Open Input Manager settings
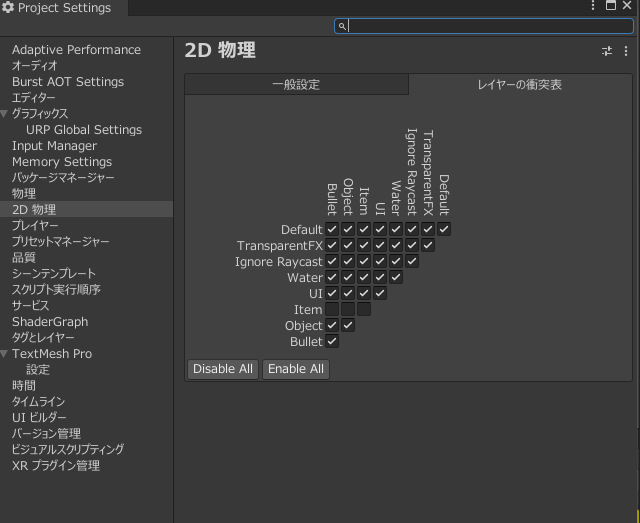The height and width of the screenshot is (523, 640). 54,146
